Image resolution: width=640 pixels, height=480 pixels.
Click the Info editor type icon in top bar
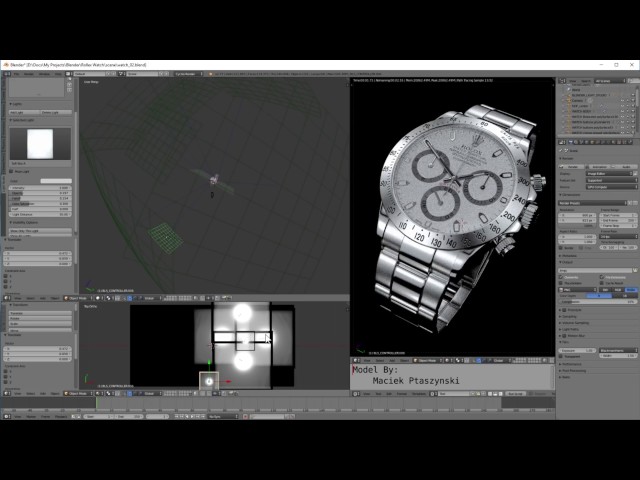pyautogui.click(x=7, y=74)
